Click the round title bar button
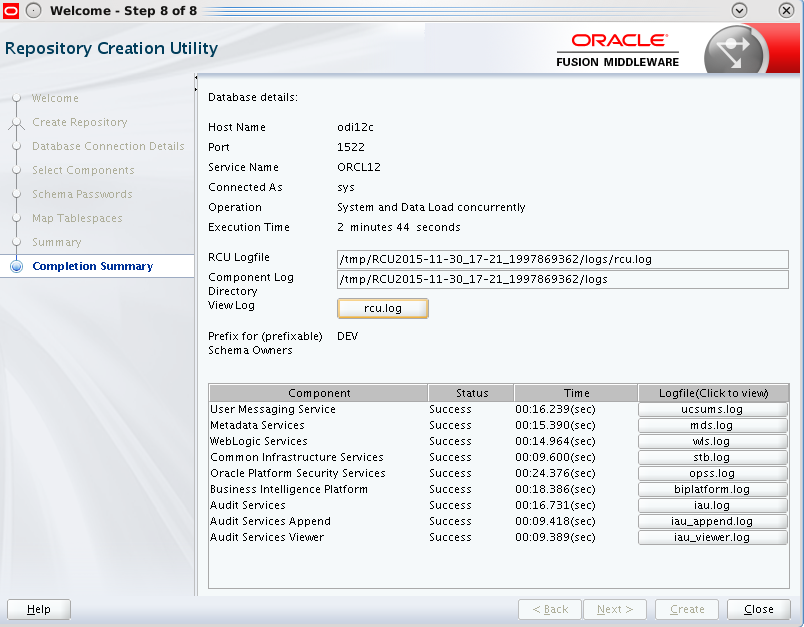Viewport: 804px width, 627px height. 33,10
